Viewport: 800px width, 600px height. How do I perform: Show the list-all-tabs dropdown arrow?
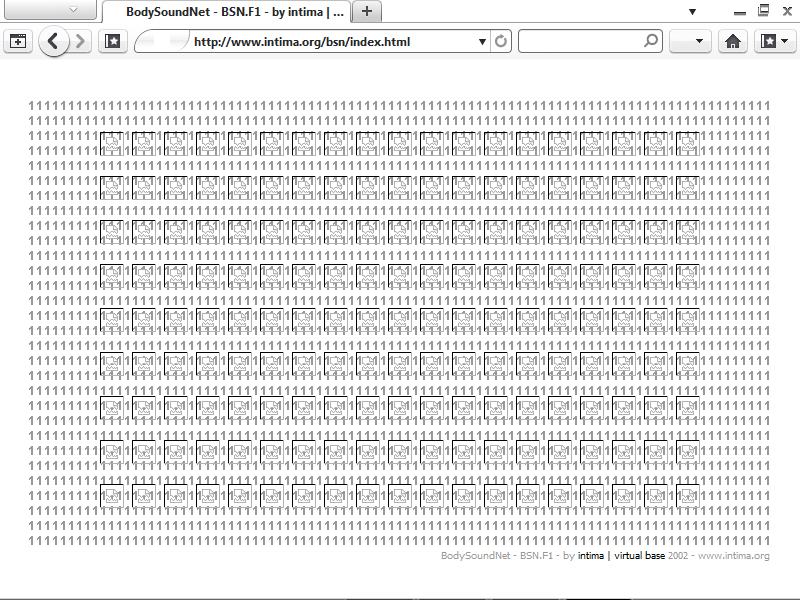692,11
